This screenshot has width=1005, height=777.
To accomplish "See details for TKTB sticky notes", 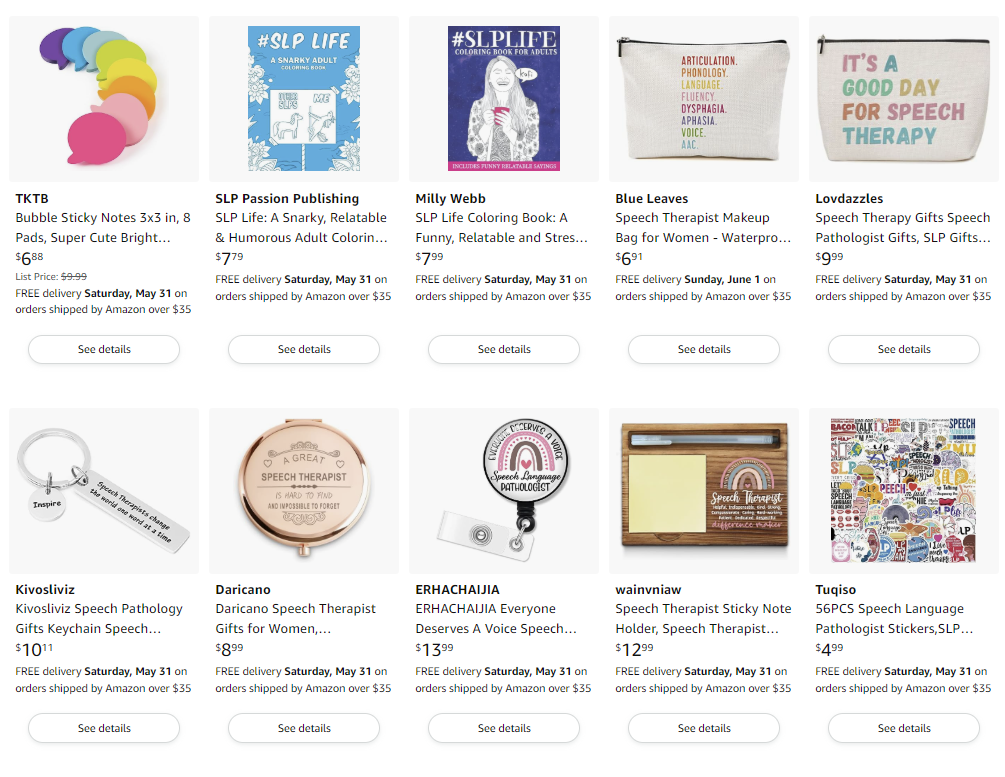I will click(x=104, y=349).
